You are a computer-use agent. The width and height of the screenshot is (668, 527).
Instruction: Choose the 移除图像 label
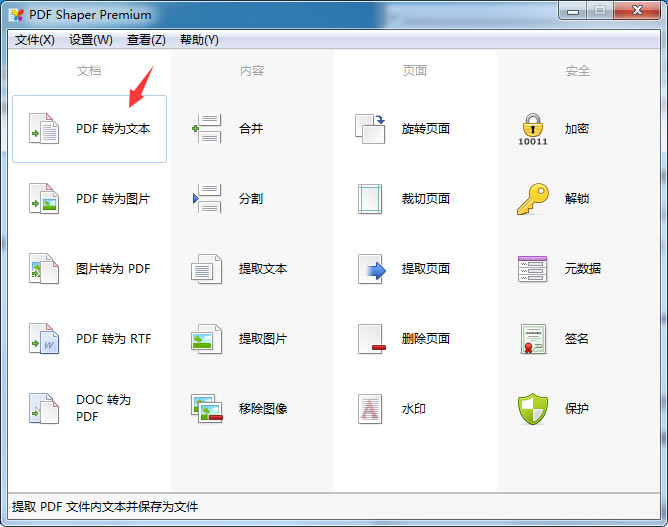[x=263, y=409]
